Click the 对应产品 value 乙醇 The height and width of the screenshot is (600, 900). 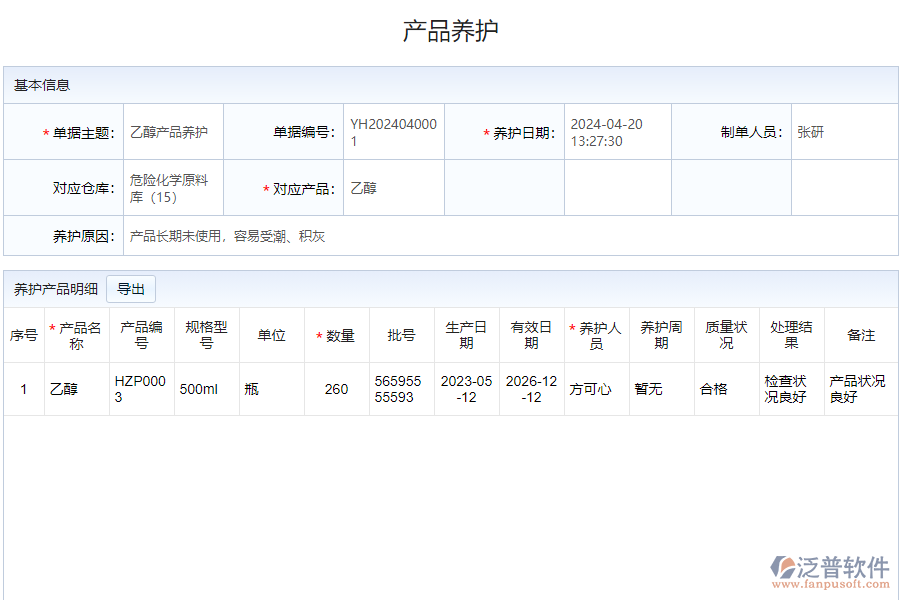pos(363,186)
